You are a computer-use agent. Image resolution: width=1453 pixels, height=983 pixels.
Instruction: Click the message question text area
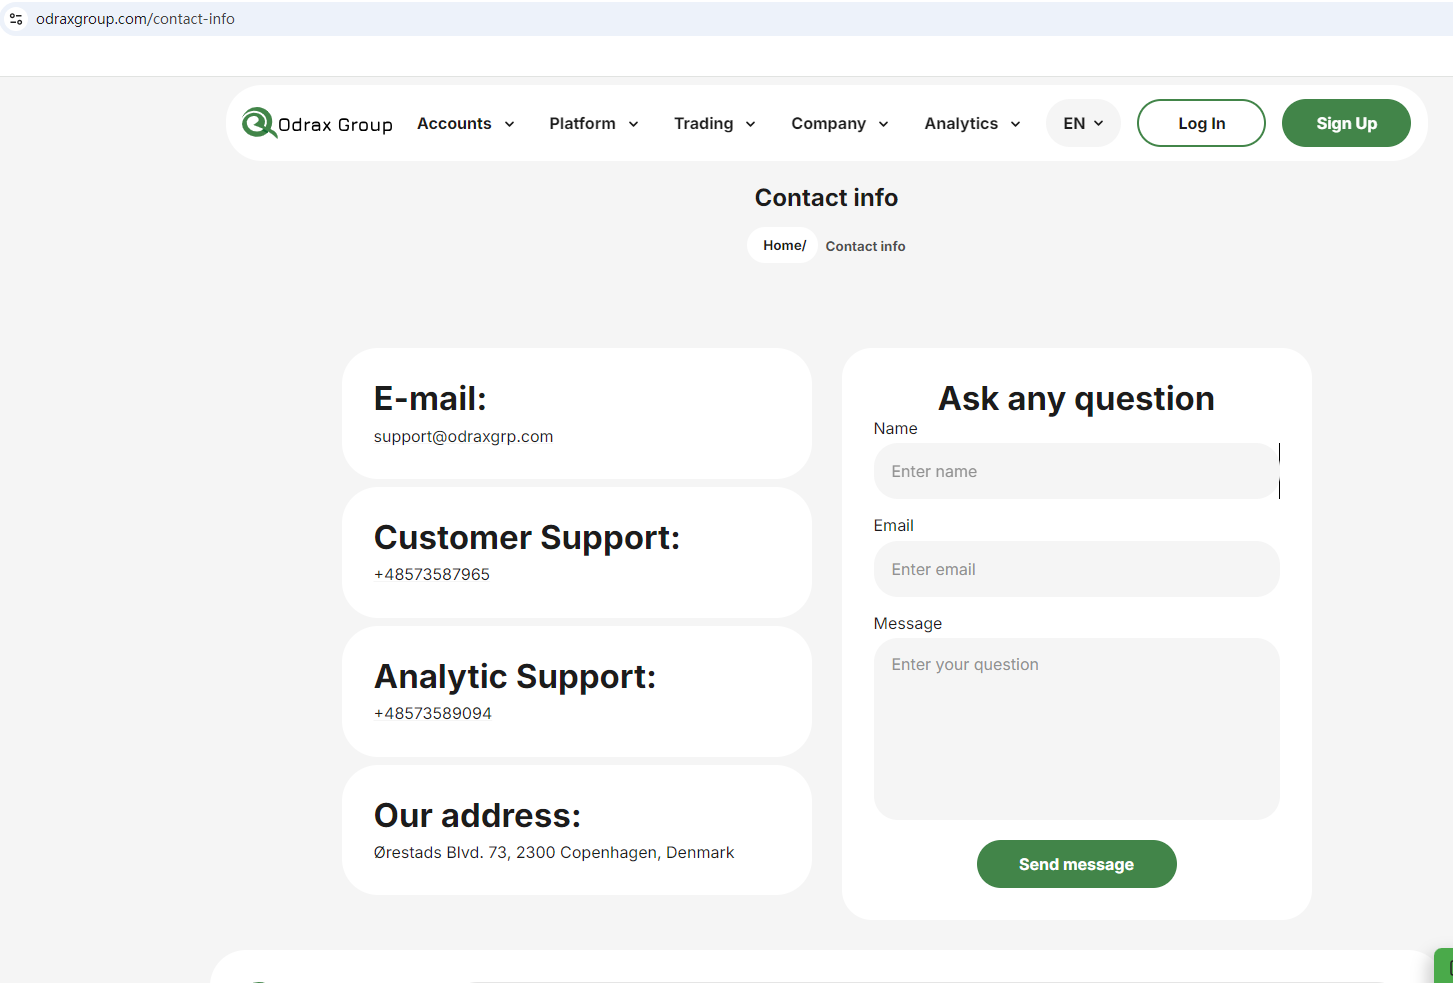click(x=1075, y=729)
